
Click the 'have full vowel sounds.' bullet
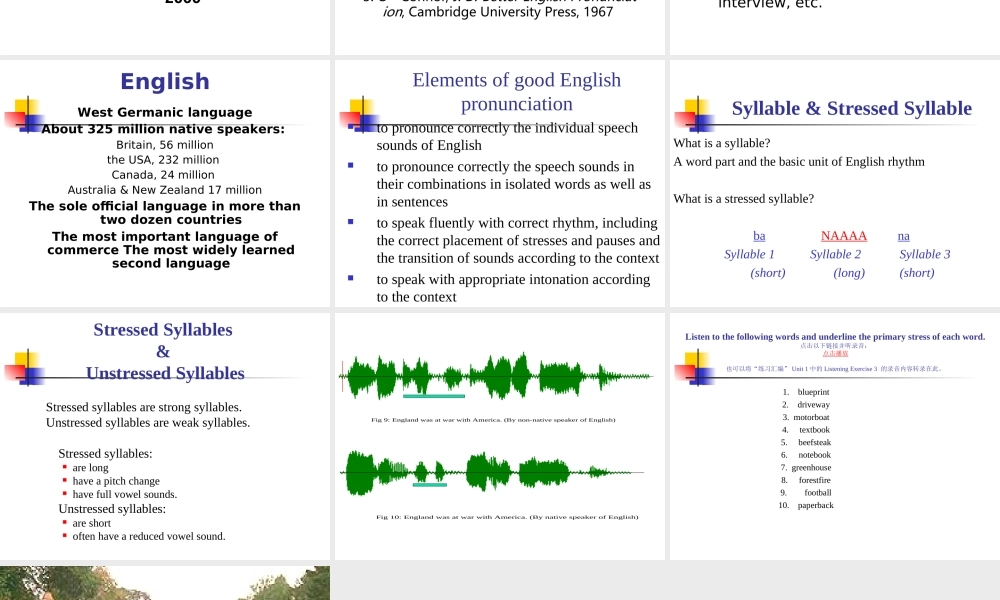(125, 494)
